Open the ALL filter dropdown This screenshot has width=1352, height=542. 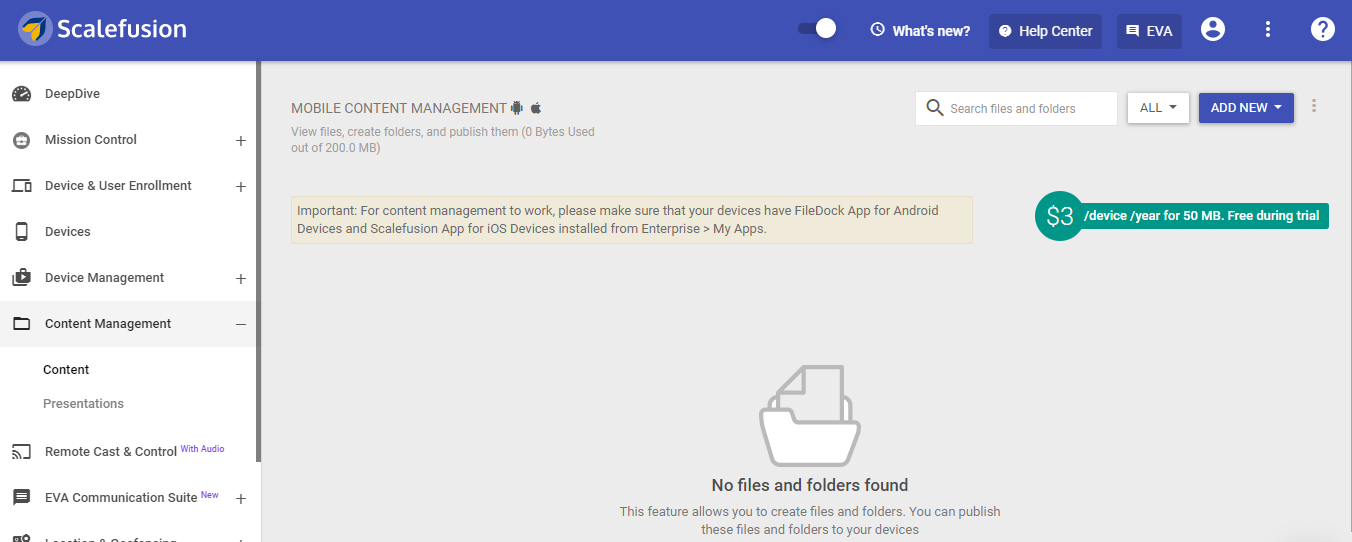(x=1158, y=108)
